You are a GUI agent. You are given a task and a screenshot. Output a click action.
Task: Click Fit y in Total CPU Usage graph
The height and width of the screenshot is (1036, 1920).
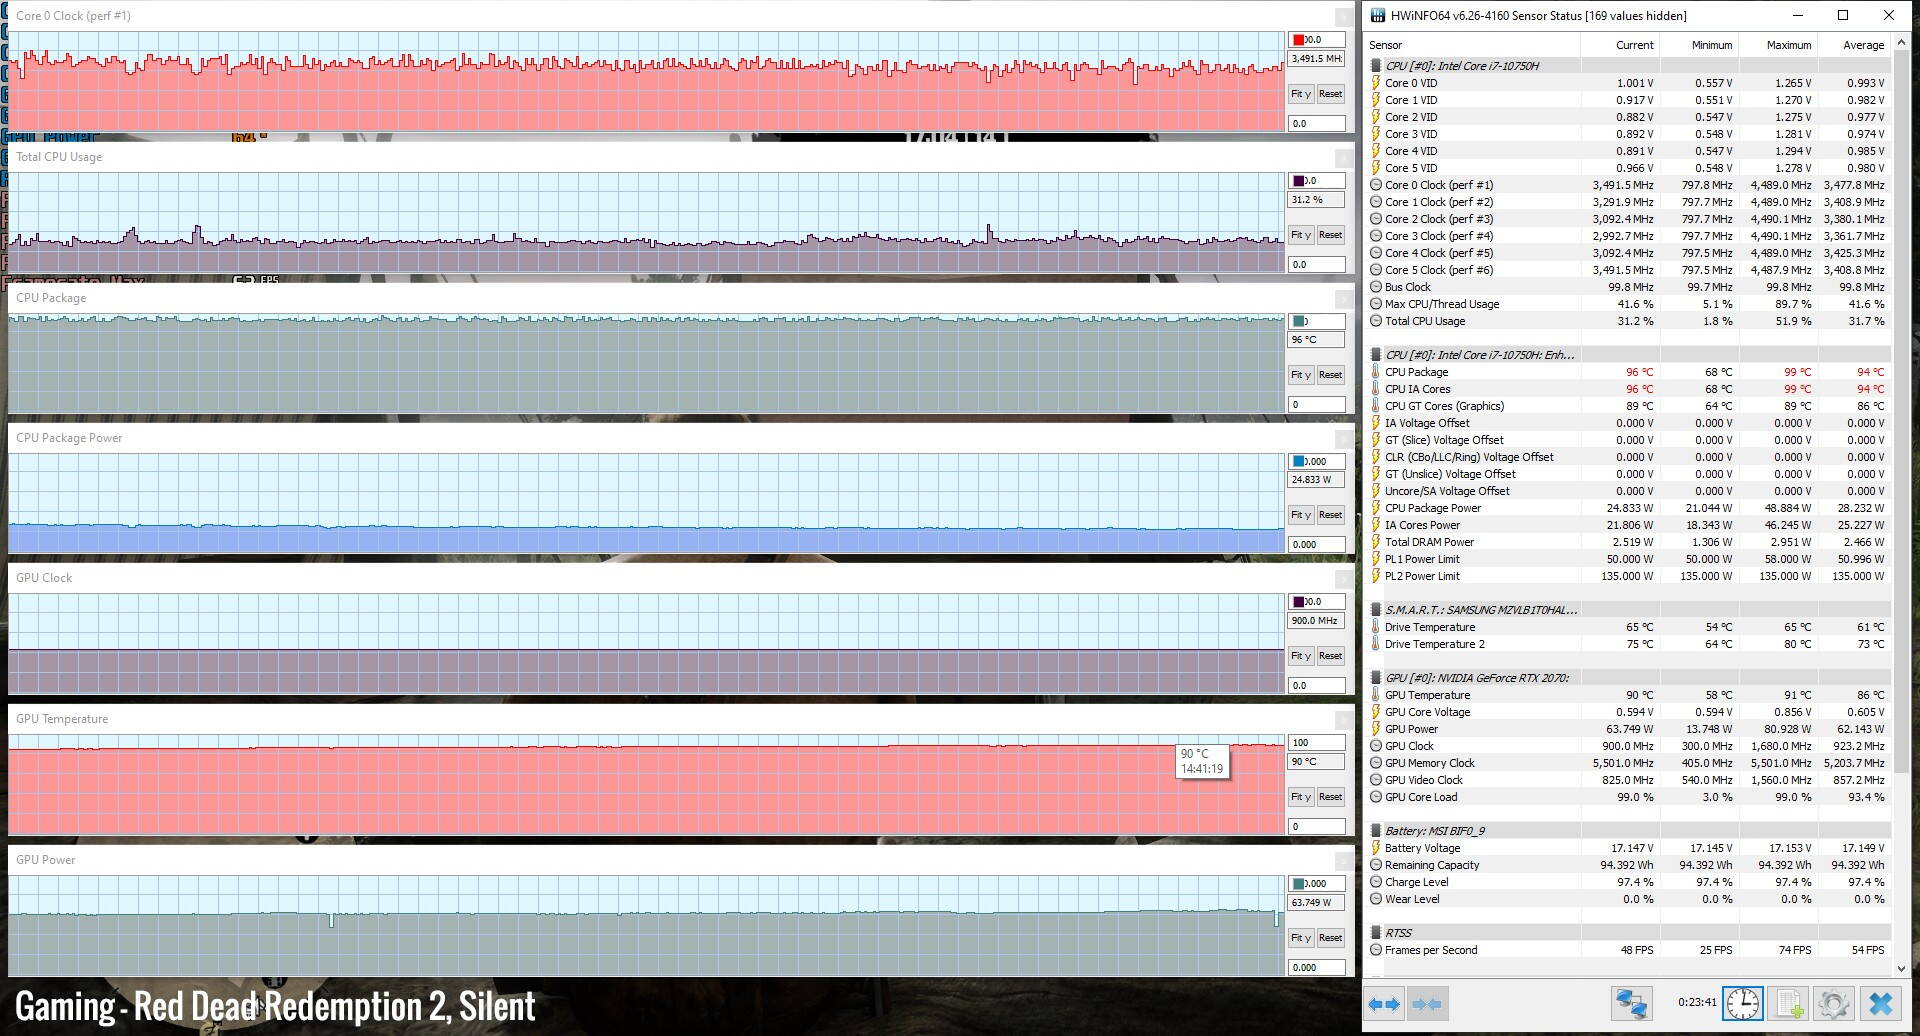click(x=1300, y=235)
